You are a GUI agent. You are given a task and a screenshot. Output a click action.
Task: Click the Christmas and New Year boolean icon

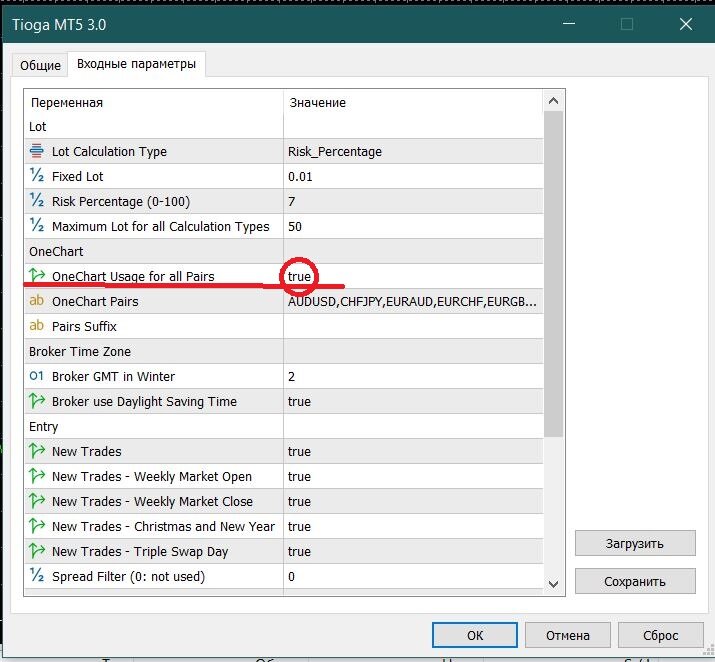[x=36, y=526]
